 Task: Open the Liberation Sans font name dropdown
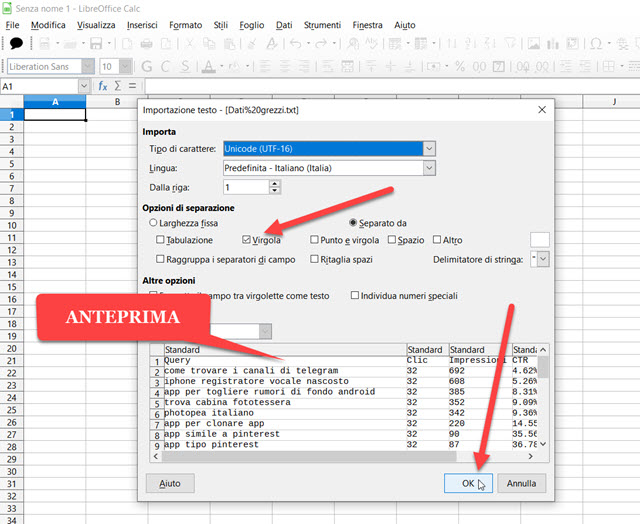tap(88, 66)
